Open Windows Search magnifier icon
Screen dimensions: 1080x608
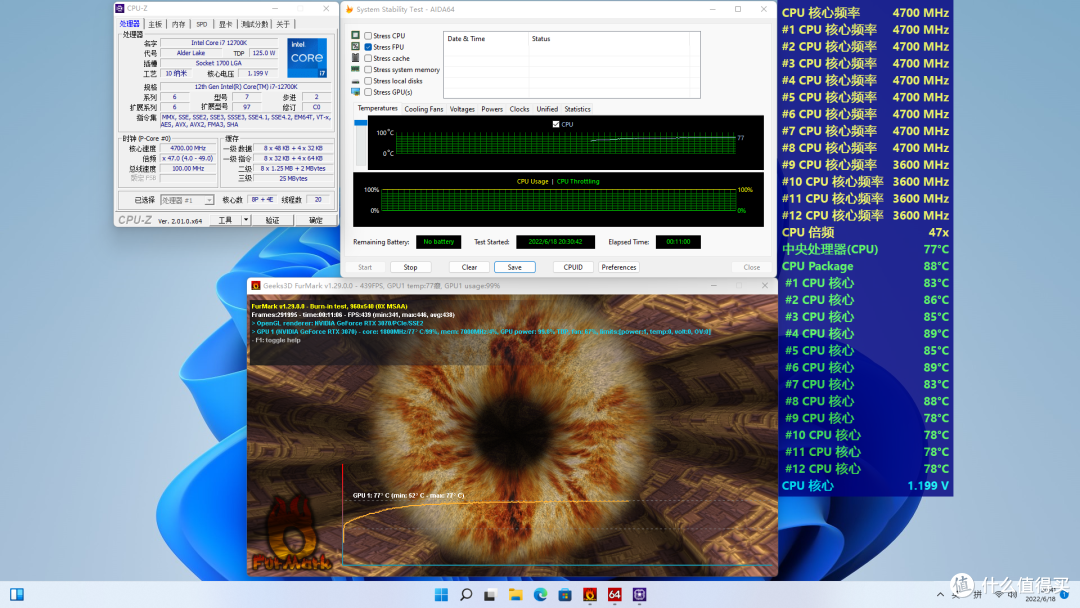(x=466, y=595)
